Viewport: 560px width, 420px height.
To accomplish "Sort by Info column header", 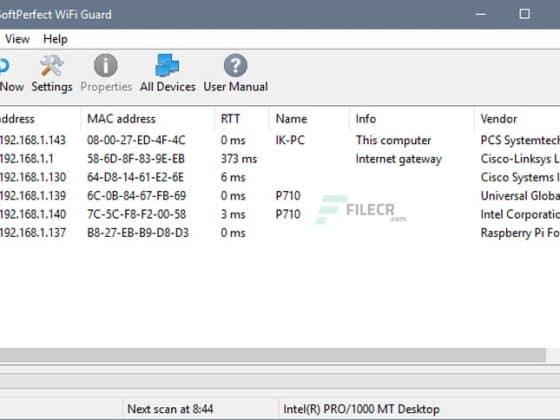I will (365, 119).
